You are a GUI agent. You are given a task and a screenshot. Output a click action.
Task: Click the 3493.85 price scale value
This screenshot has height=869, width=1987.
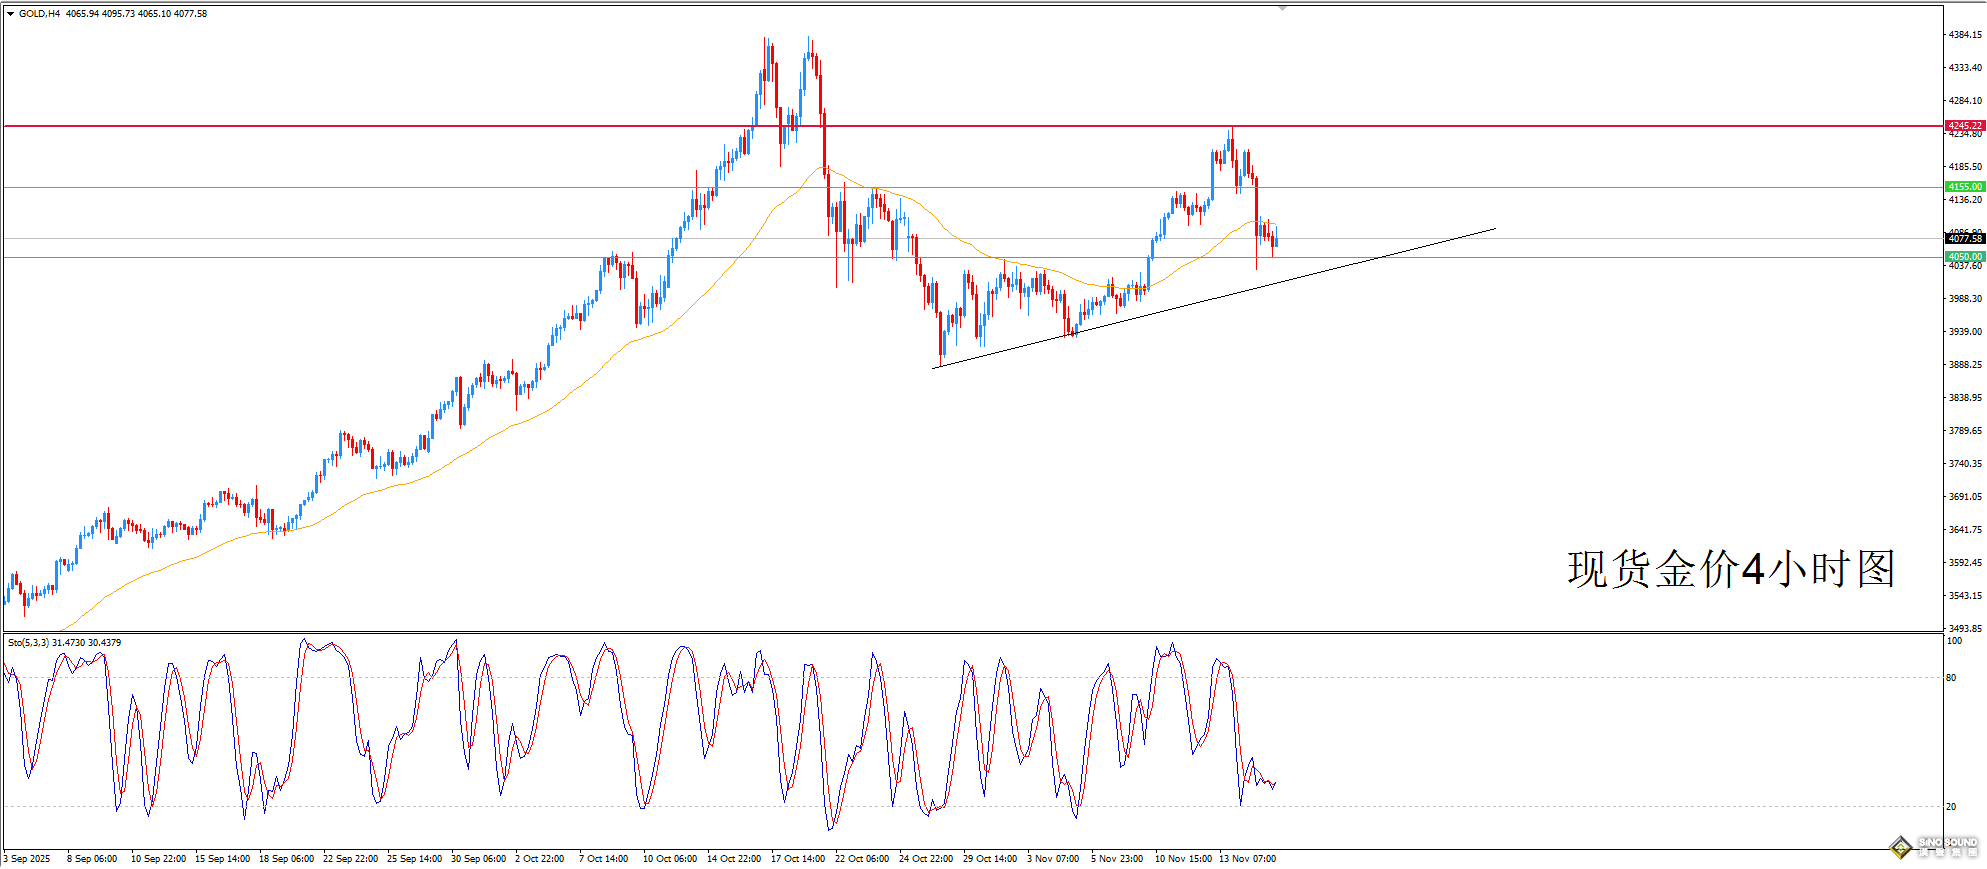coord(1964,629)
